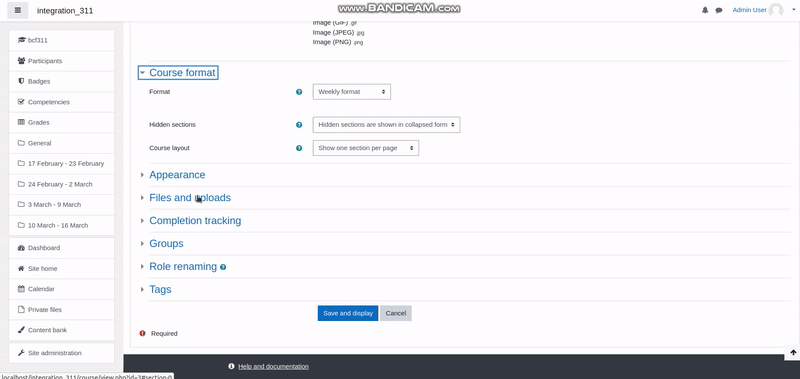Open the Badges sidebar item
800x379 pixels.
pos(61,81)
